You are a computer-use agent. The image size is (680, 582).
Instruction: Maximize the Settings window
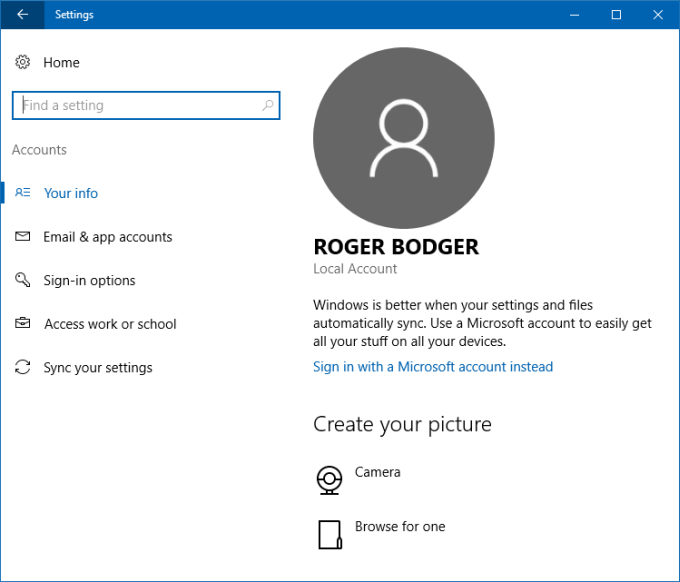(616, 14)
